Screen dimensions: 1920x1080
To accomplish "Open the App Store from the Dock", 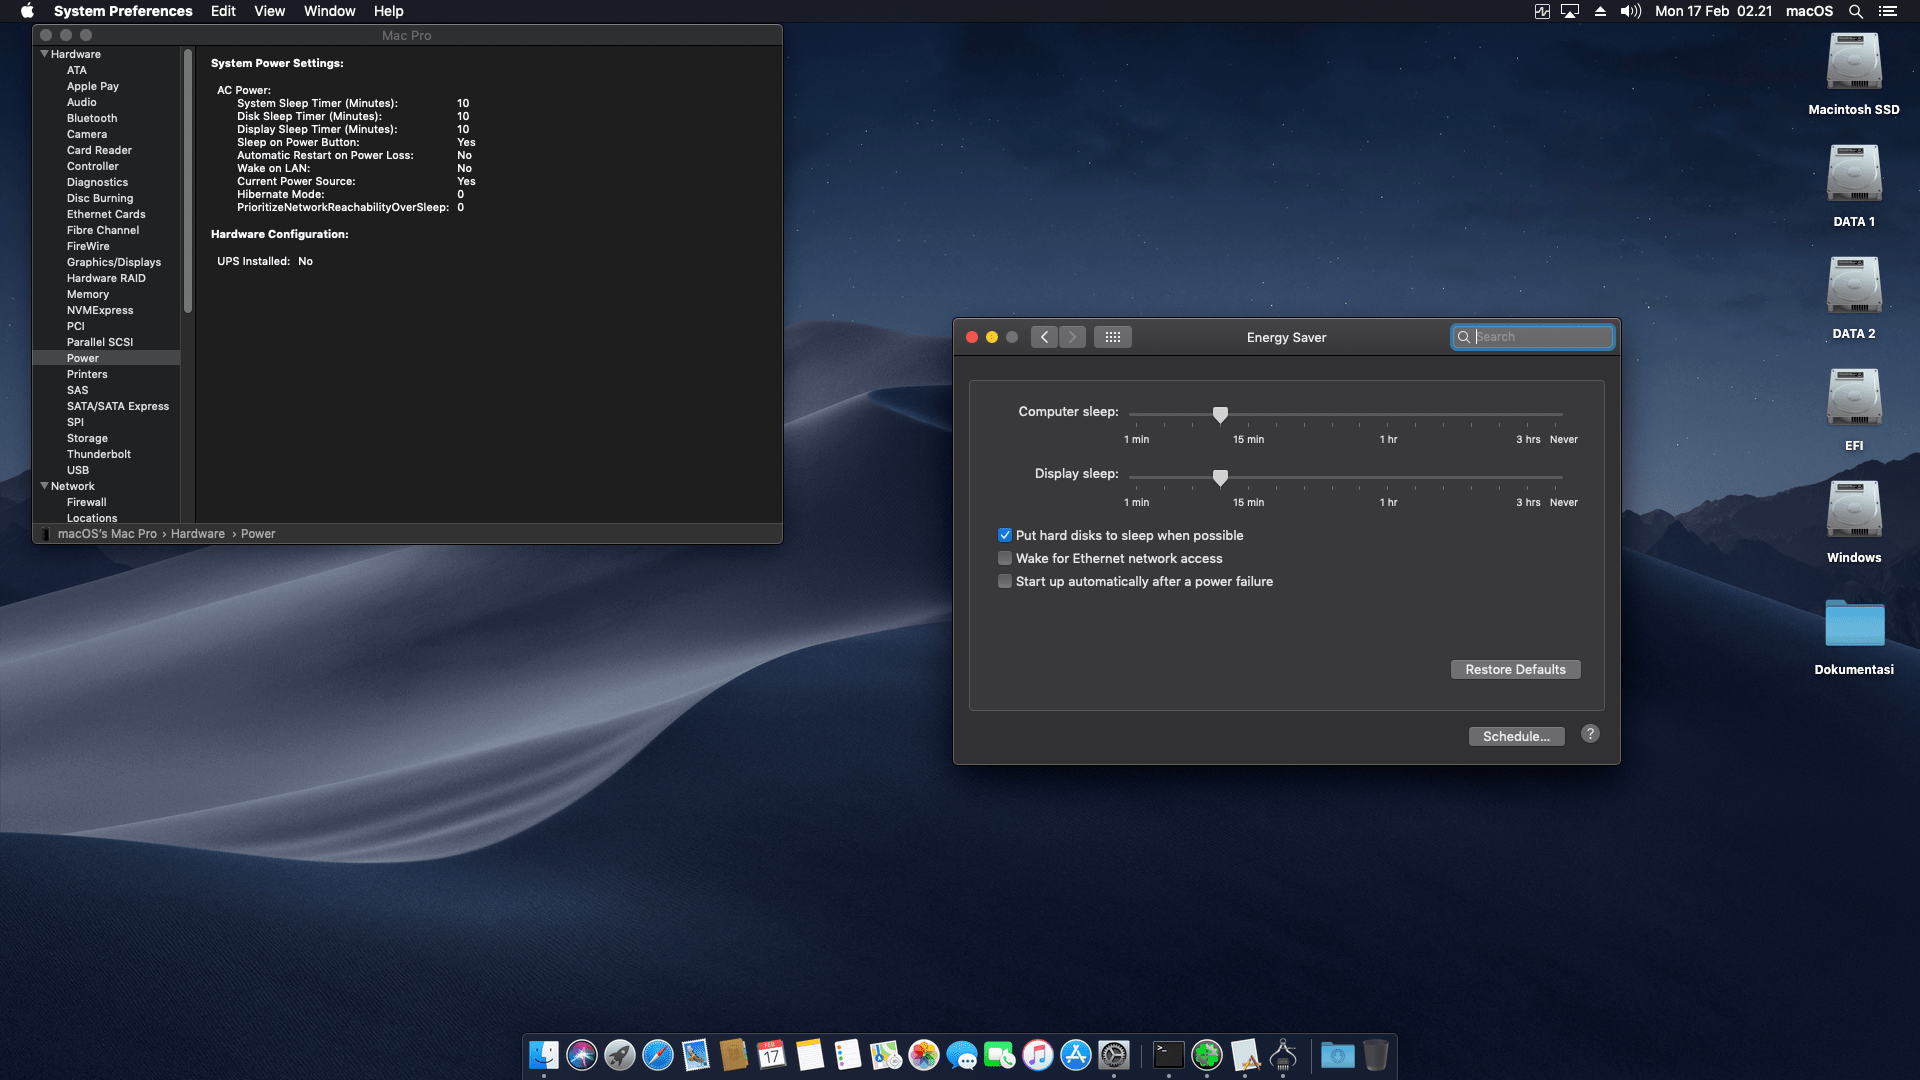I will [1075, 1055].
